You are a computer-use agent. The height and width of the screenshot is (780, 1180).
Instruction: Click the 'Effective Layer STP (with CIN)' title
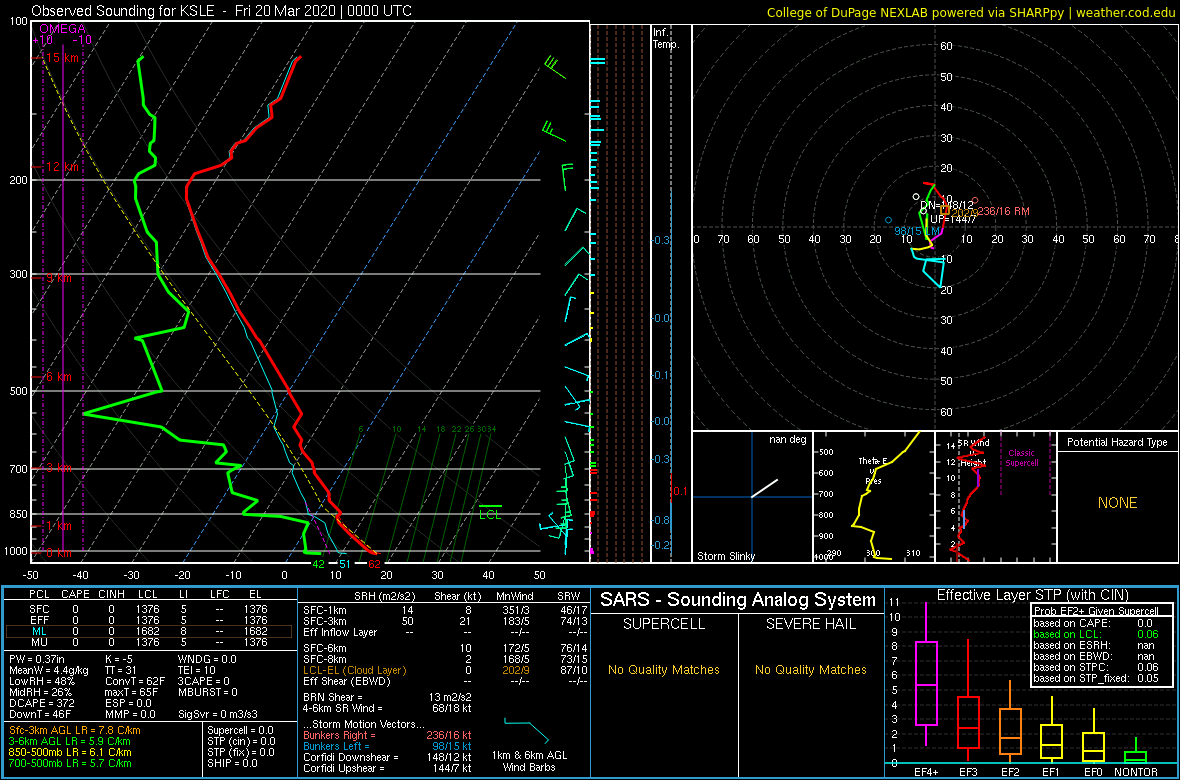click(1030, 595)
